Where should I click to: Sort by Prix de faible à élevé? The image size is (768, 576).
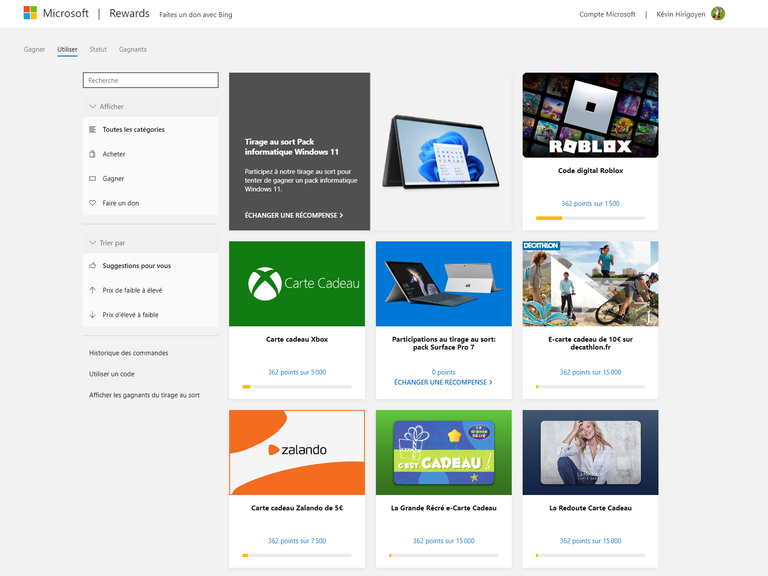150,290
